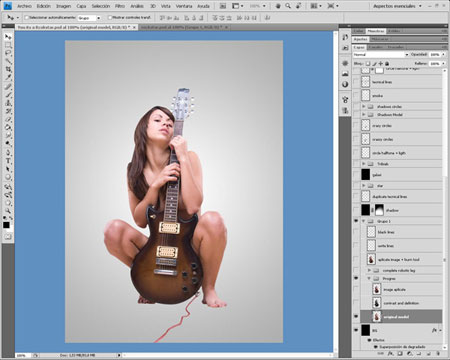The image size is (450, 360).
Task: Switch to the Capas tab
Action: click(x=359, y=47)
